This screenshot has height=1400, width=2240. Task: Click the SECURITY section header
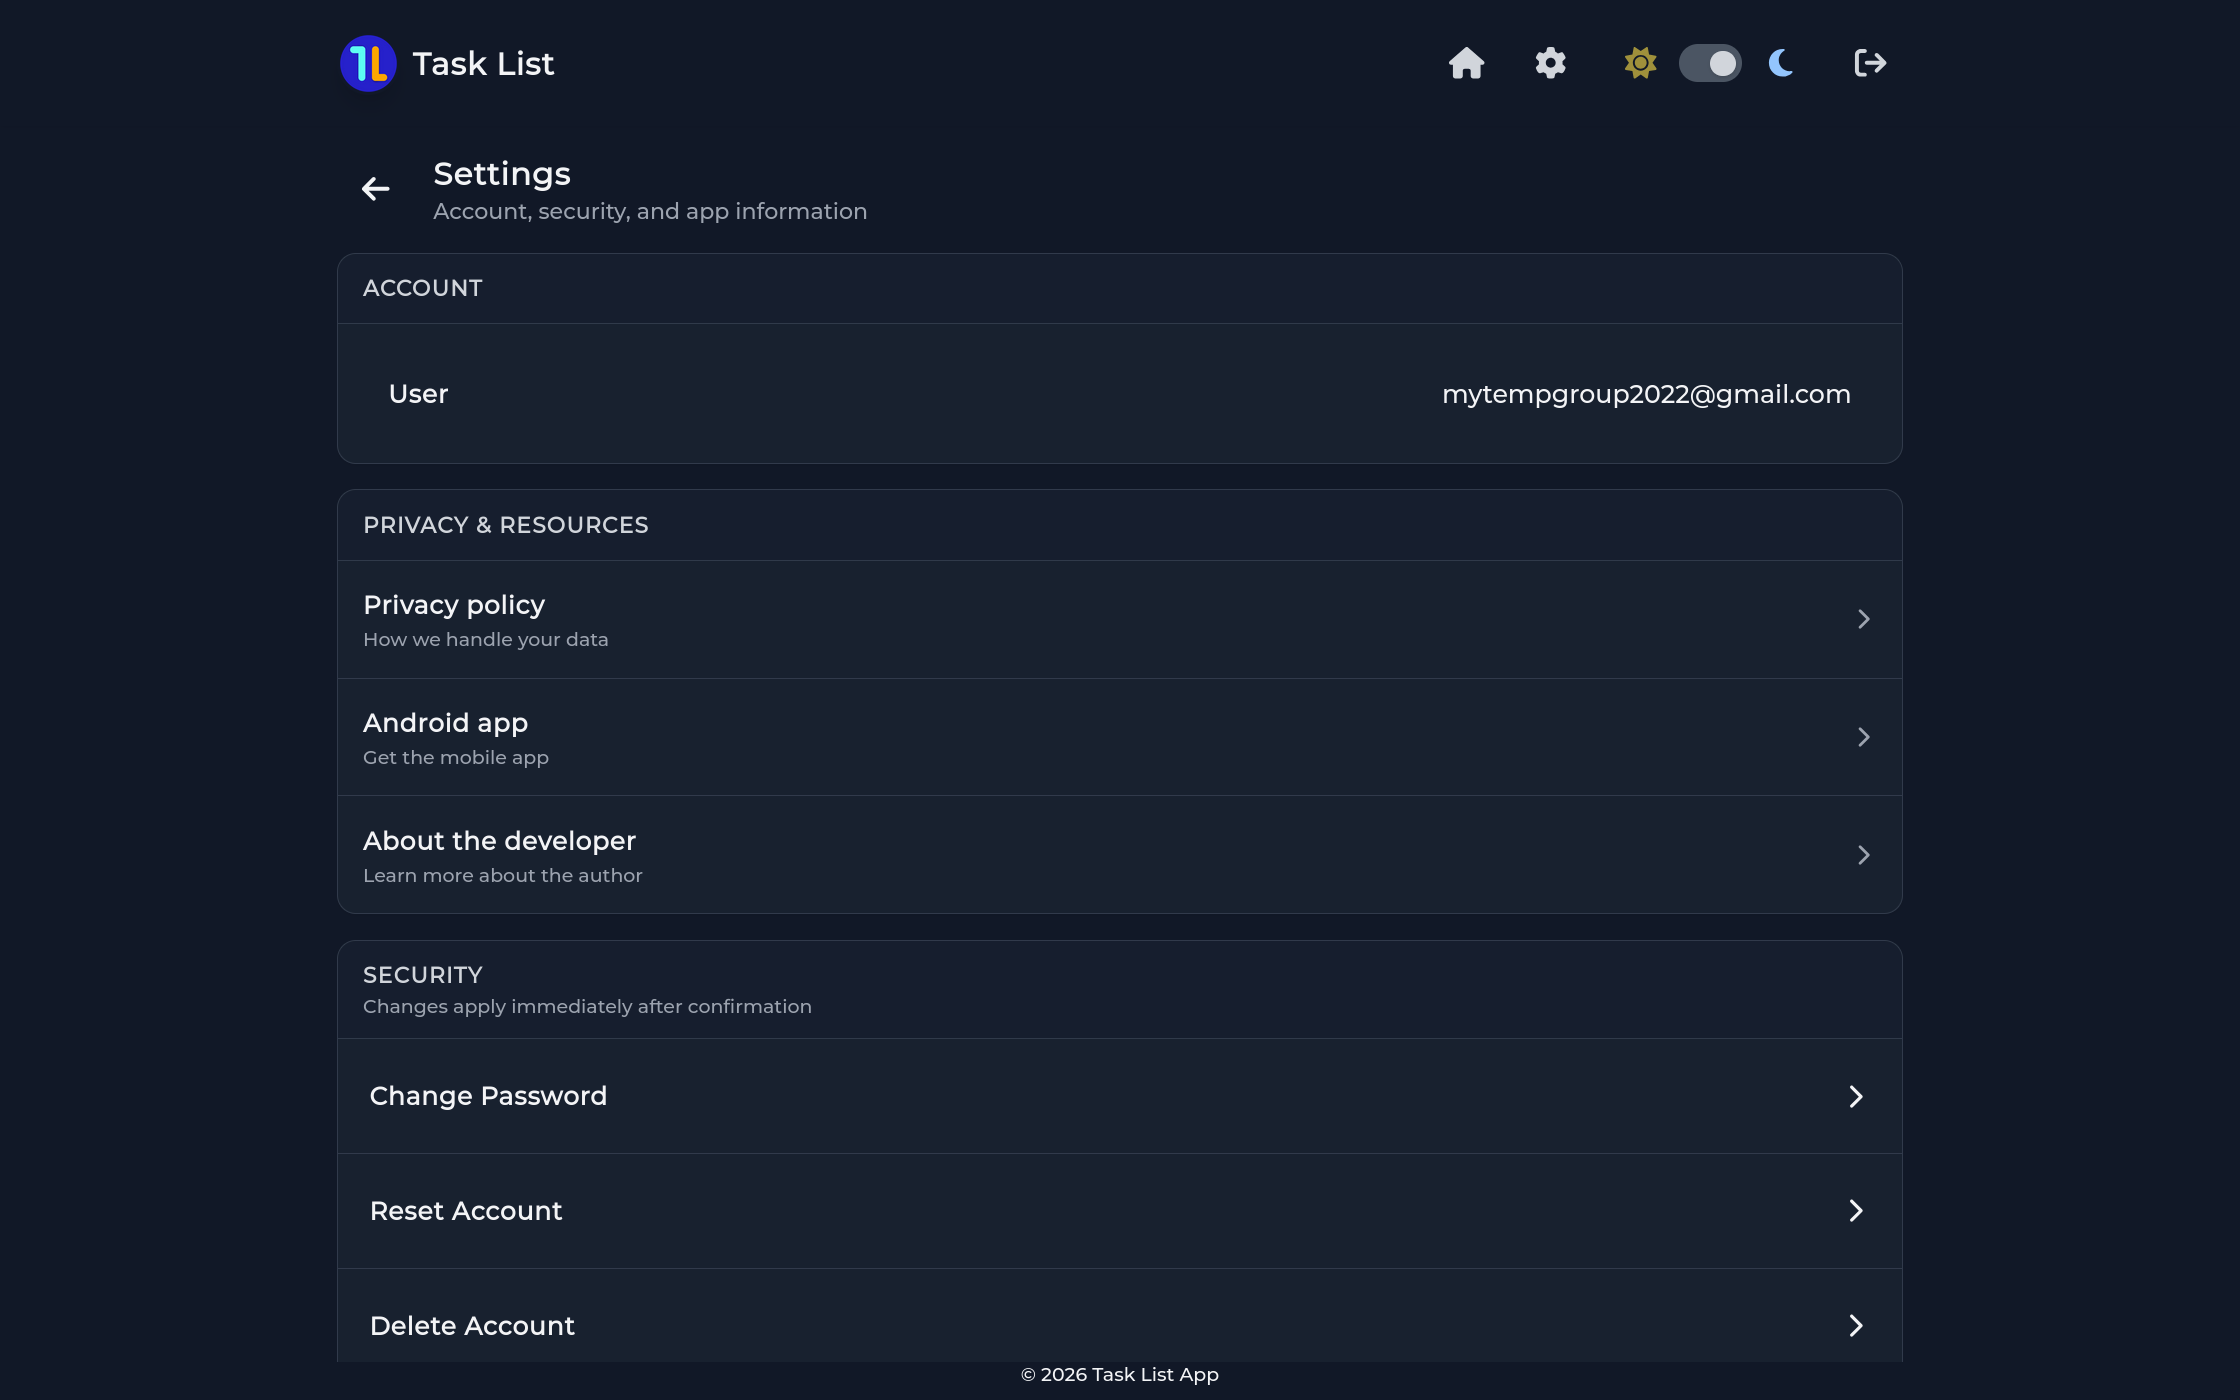pos(422,975)
